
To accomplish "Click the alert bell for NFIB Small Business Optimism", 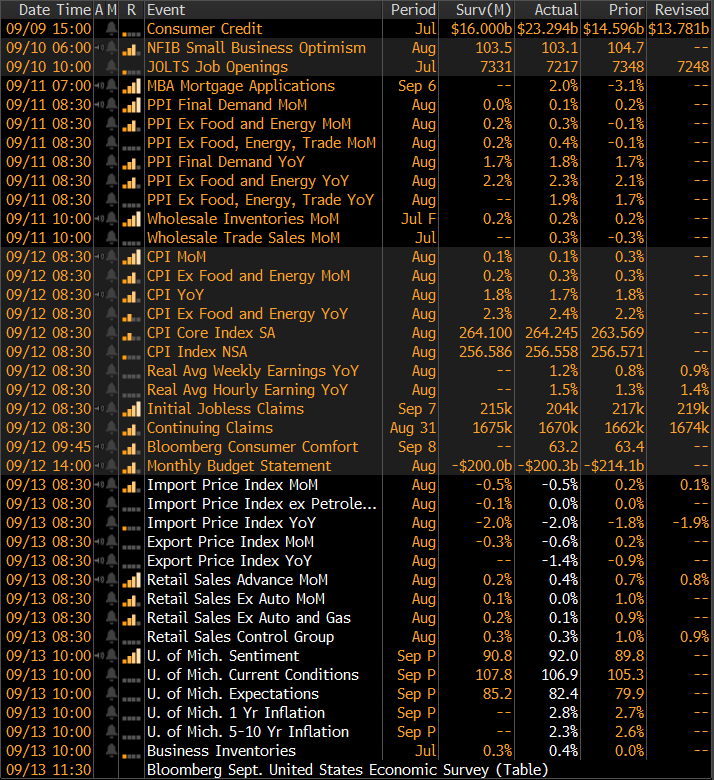I will 112,48.
